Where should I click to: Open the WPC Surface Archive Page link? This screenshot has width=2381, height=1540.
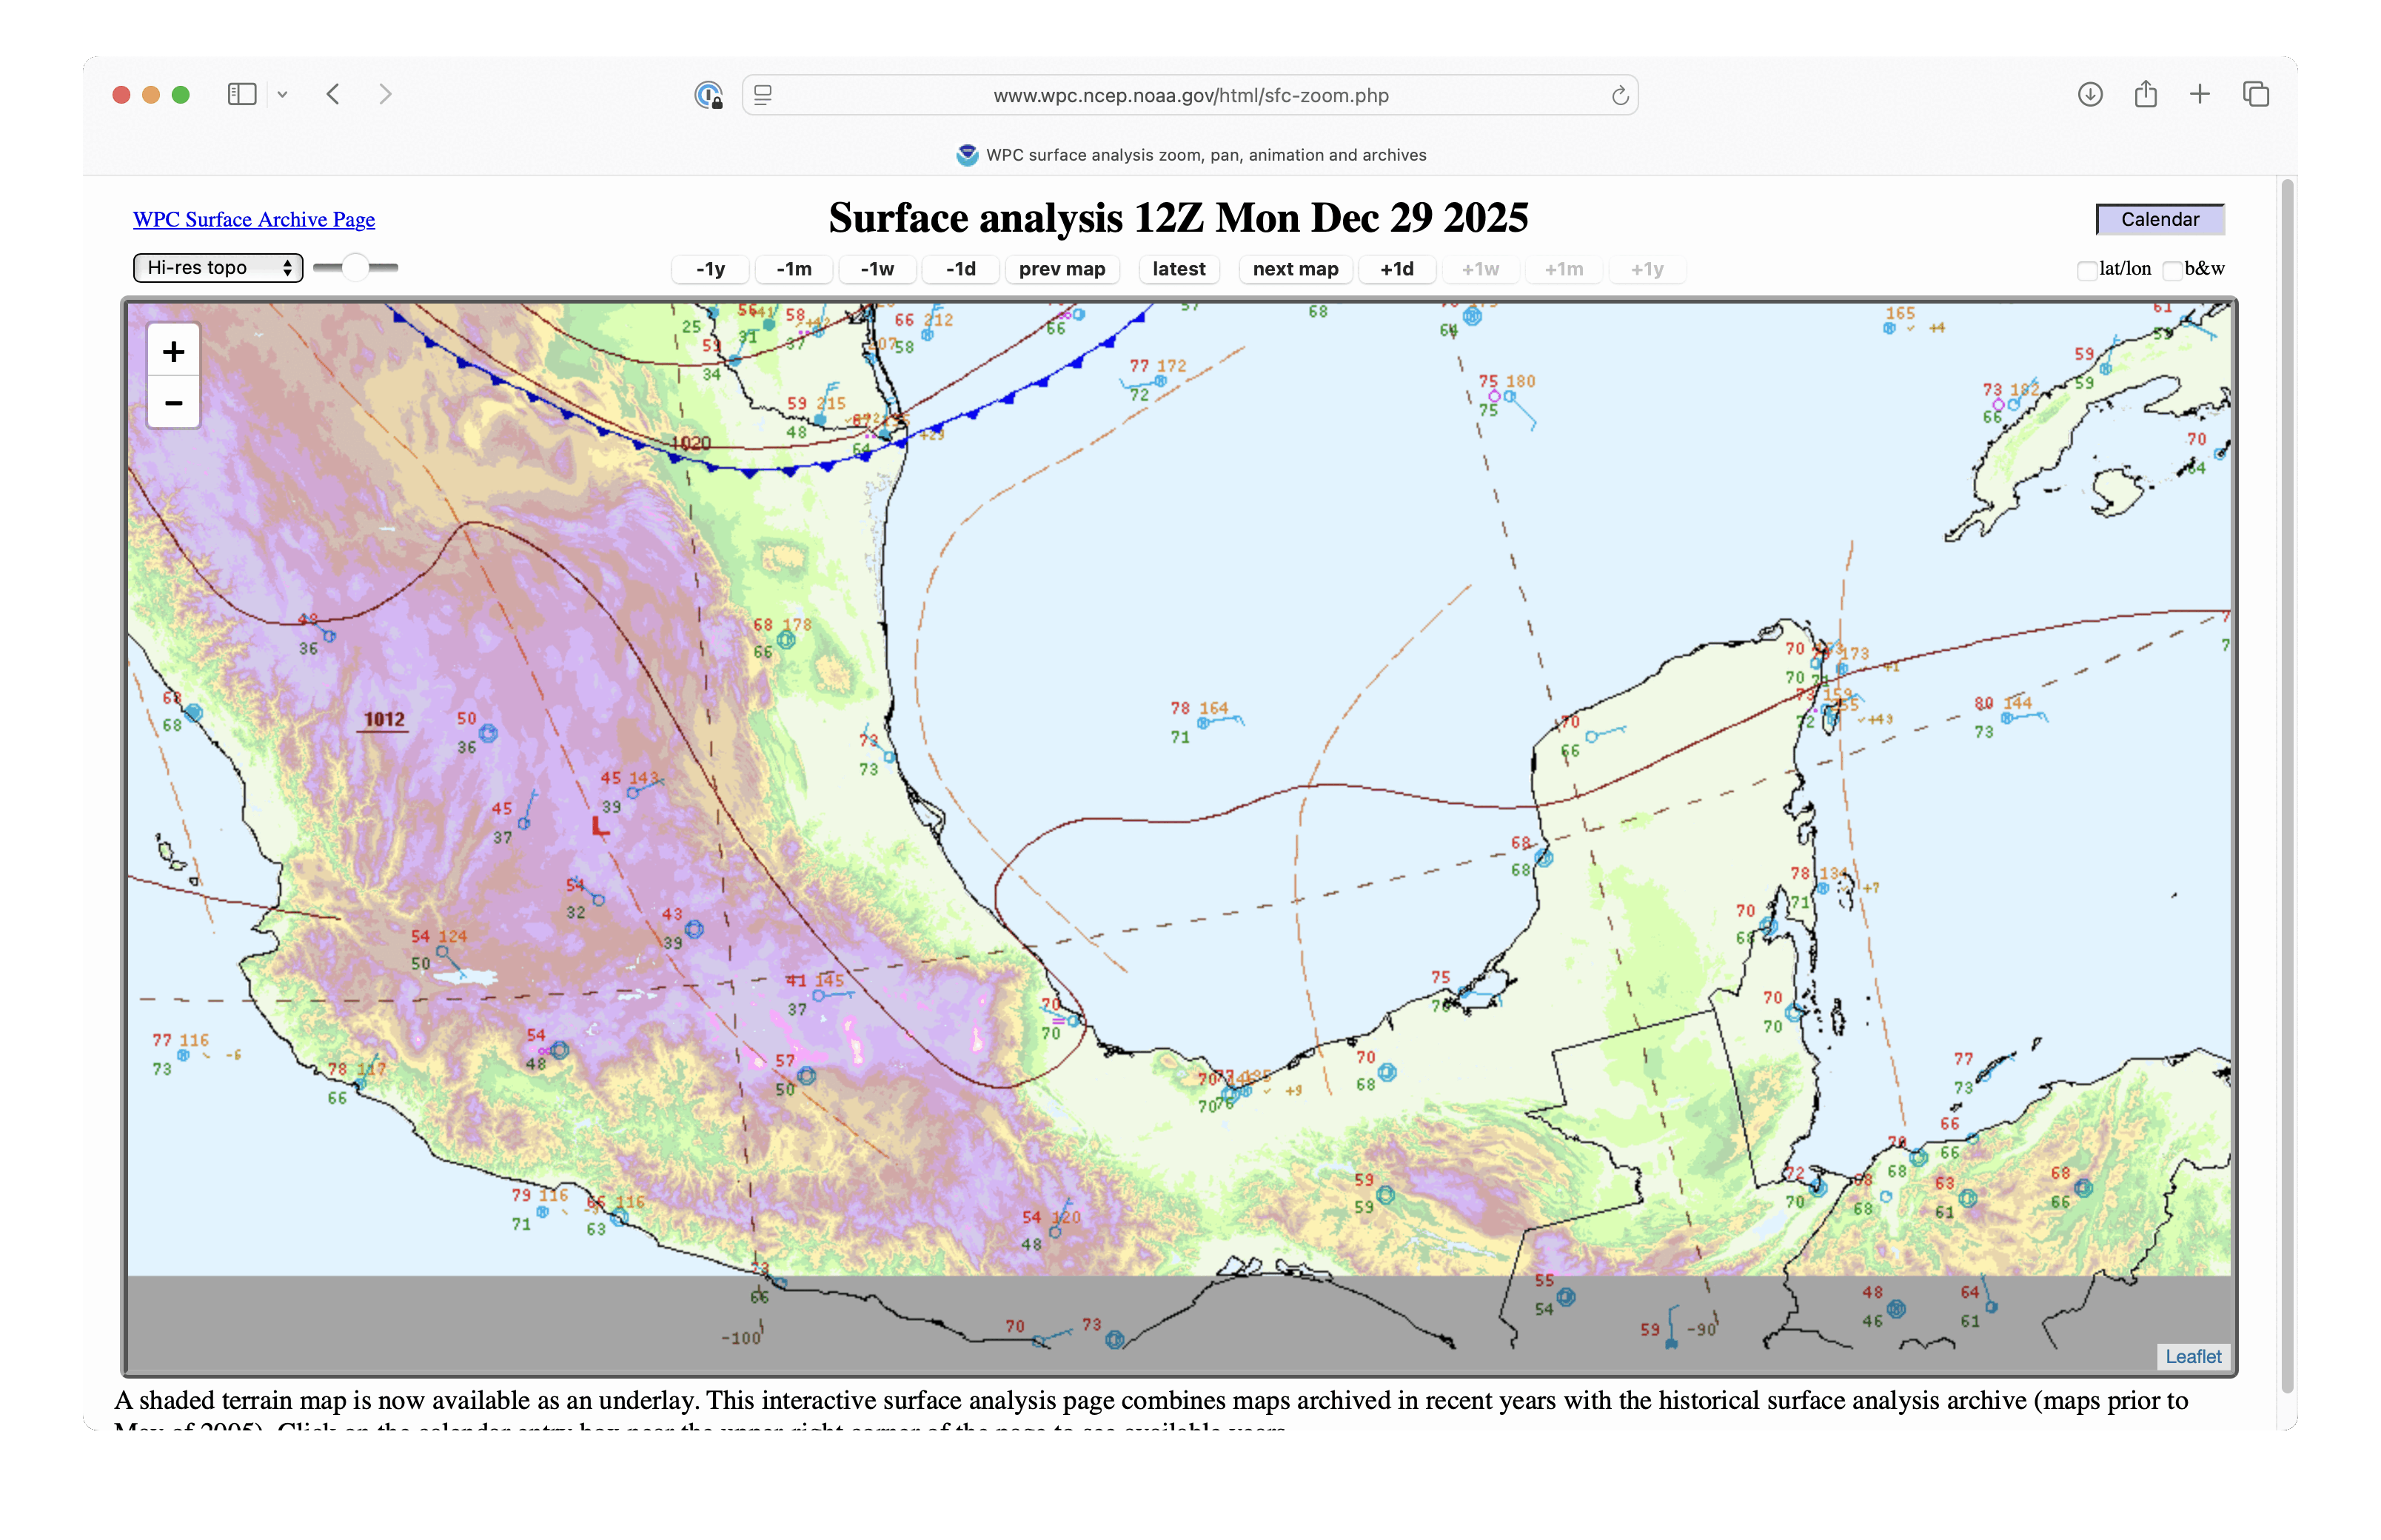(254, 219)
